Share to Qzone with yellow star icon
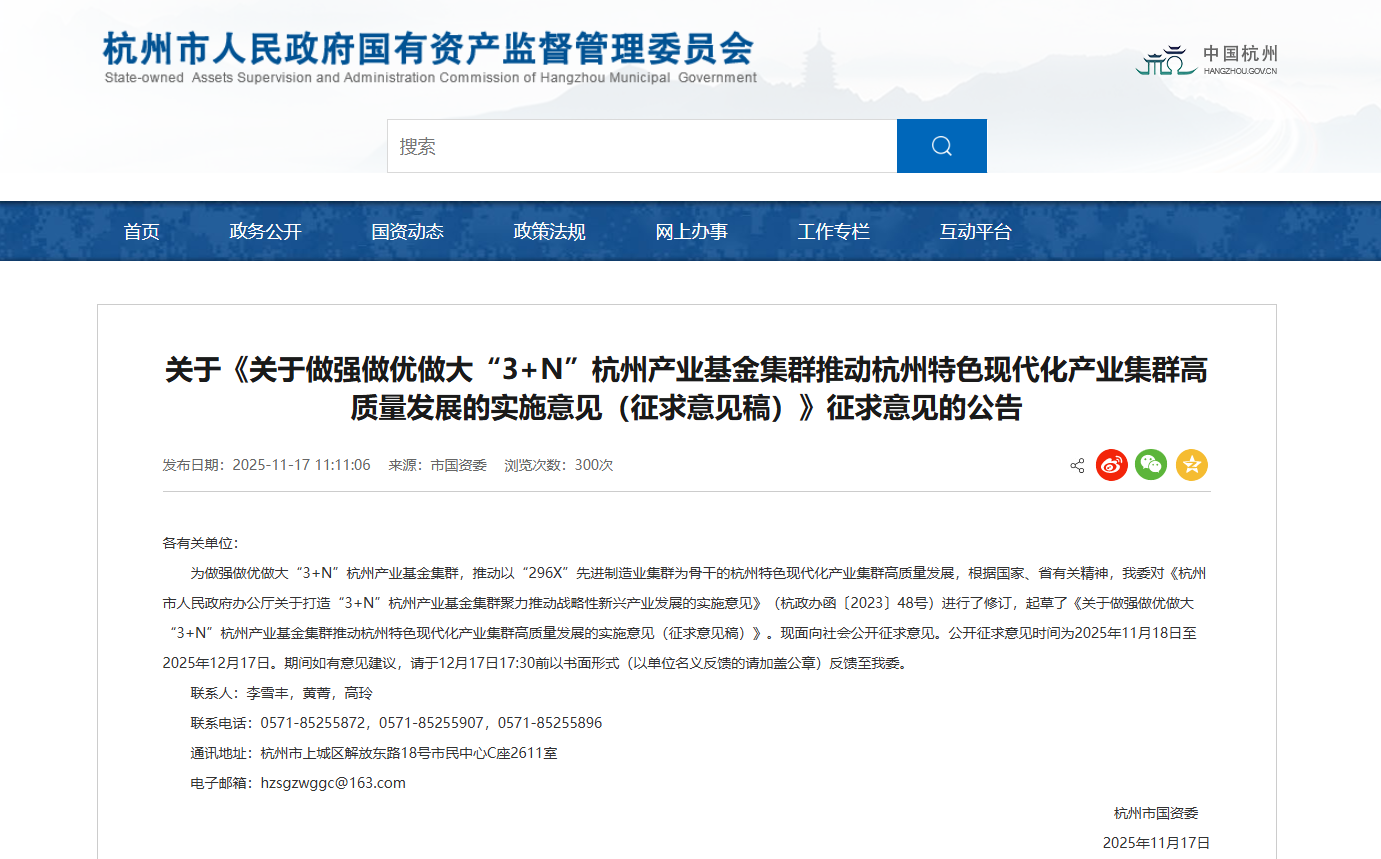The image size is (1381, 859). tap(1191, 465)
